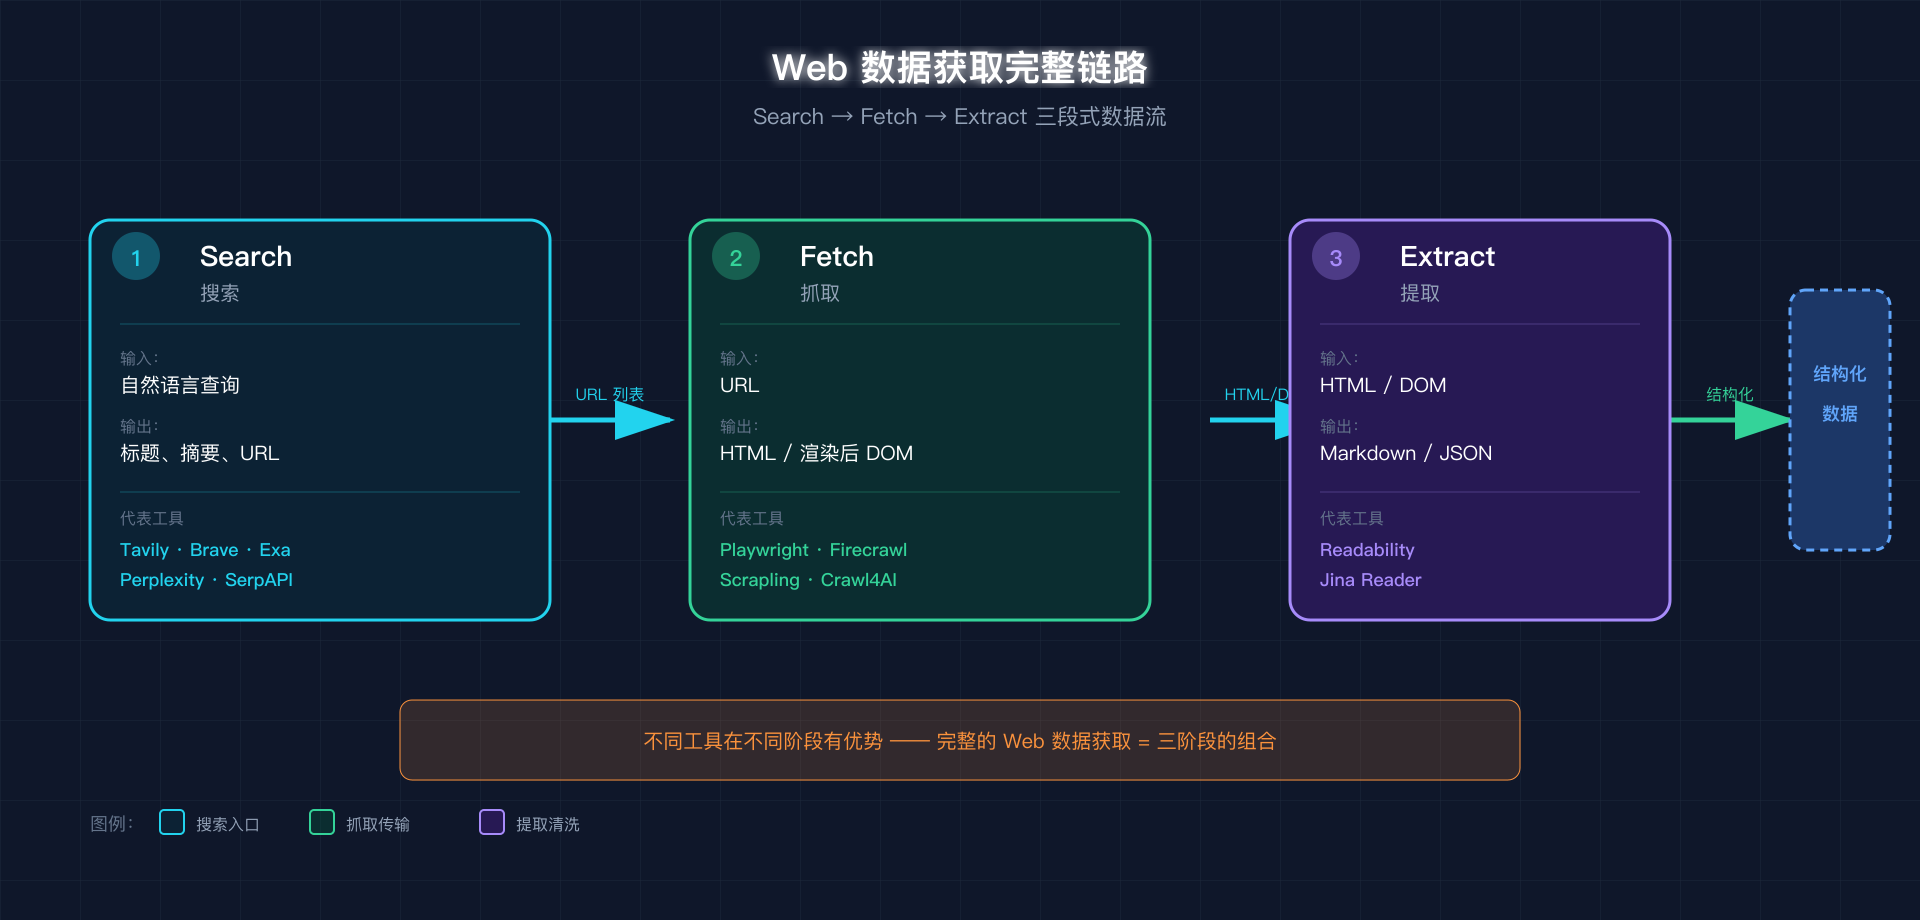Click the 输入: label in Search card

(x=139, y=358)
